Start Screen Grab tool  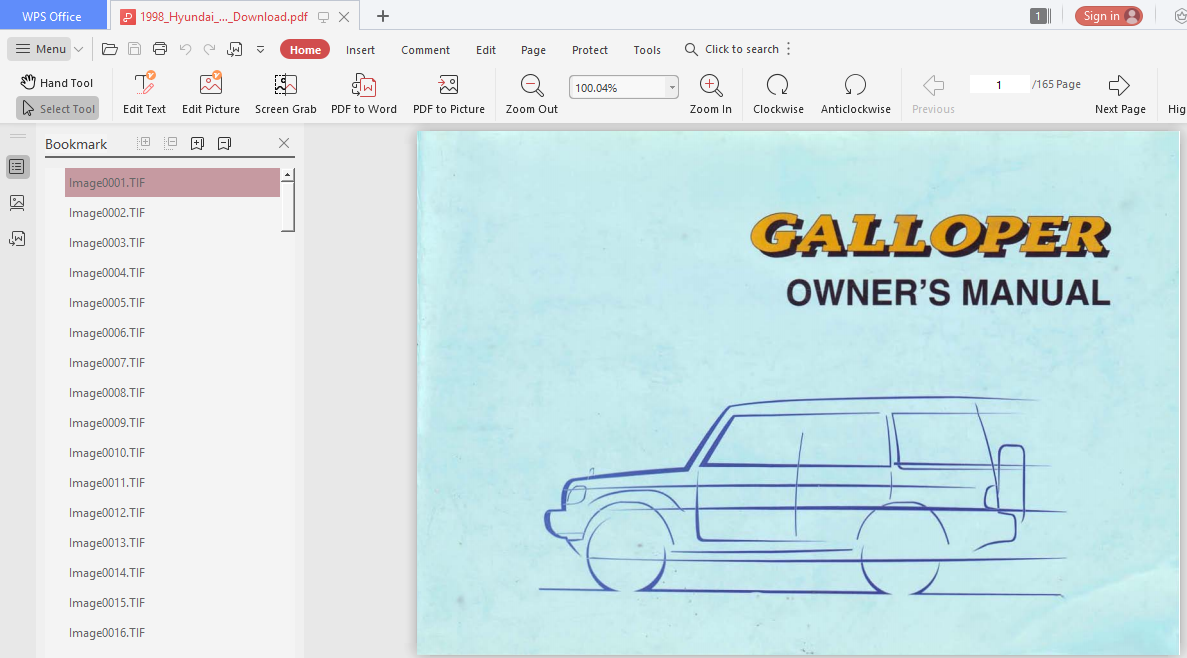coord(285,93)
